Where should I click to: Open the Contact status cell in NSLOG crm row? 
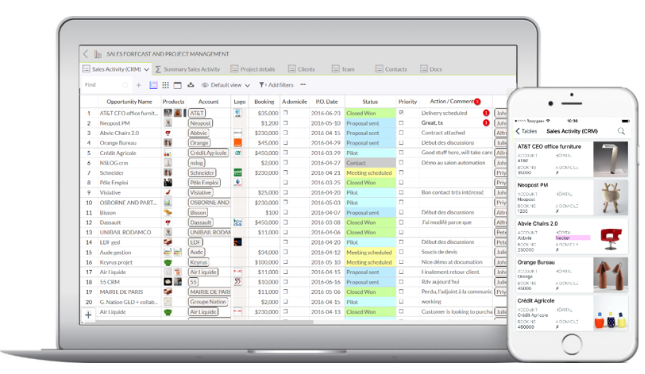coord(370,163)
